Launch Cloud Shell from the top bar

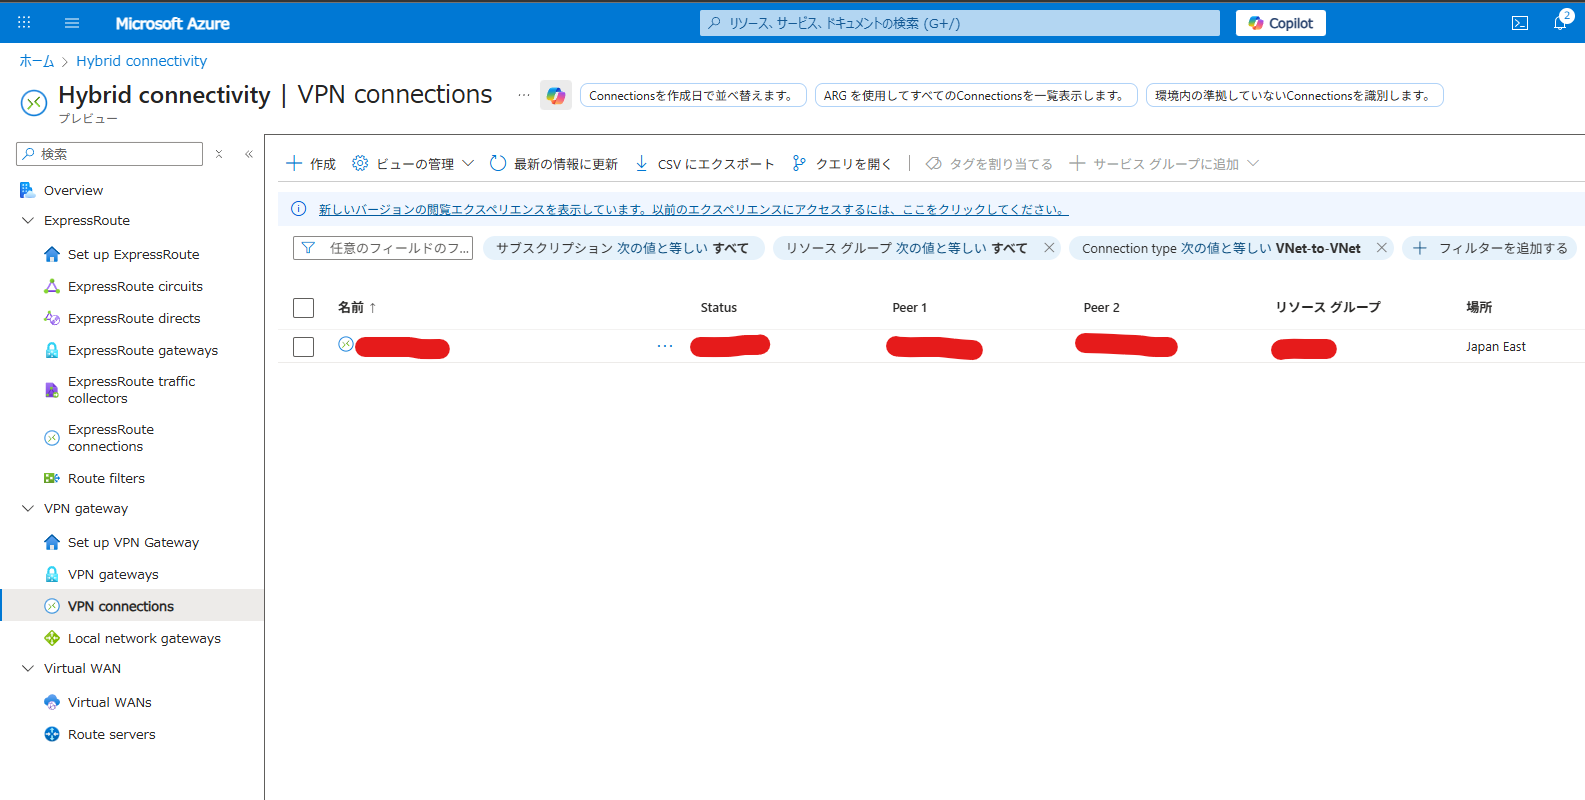(1520, 23)
